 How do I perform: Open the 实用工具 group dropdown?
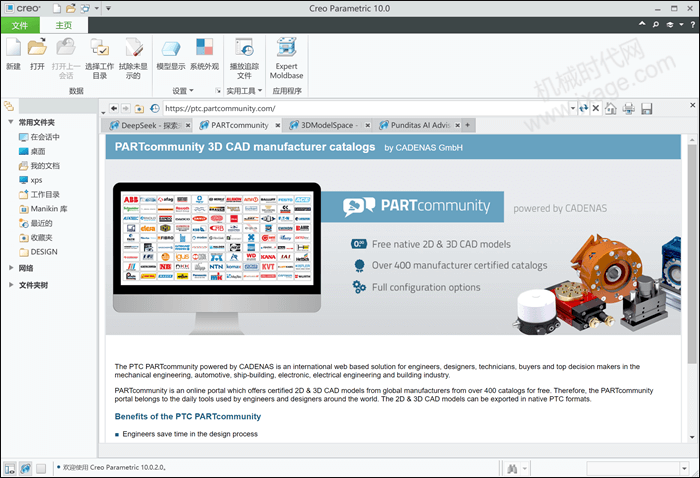click(x=244, y=91)
